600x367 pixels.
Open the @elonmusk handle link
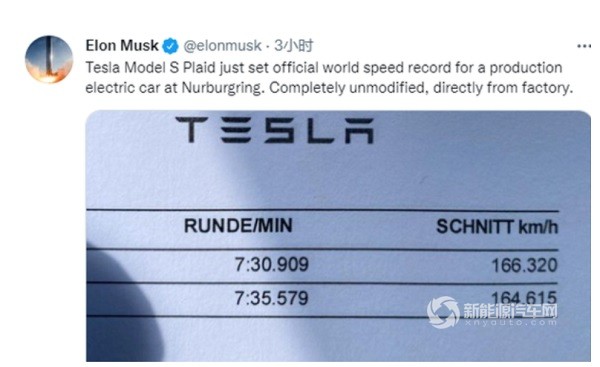click(222, 46)
